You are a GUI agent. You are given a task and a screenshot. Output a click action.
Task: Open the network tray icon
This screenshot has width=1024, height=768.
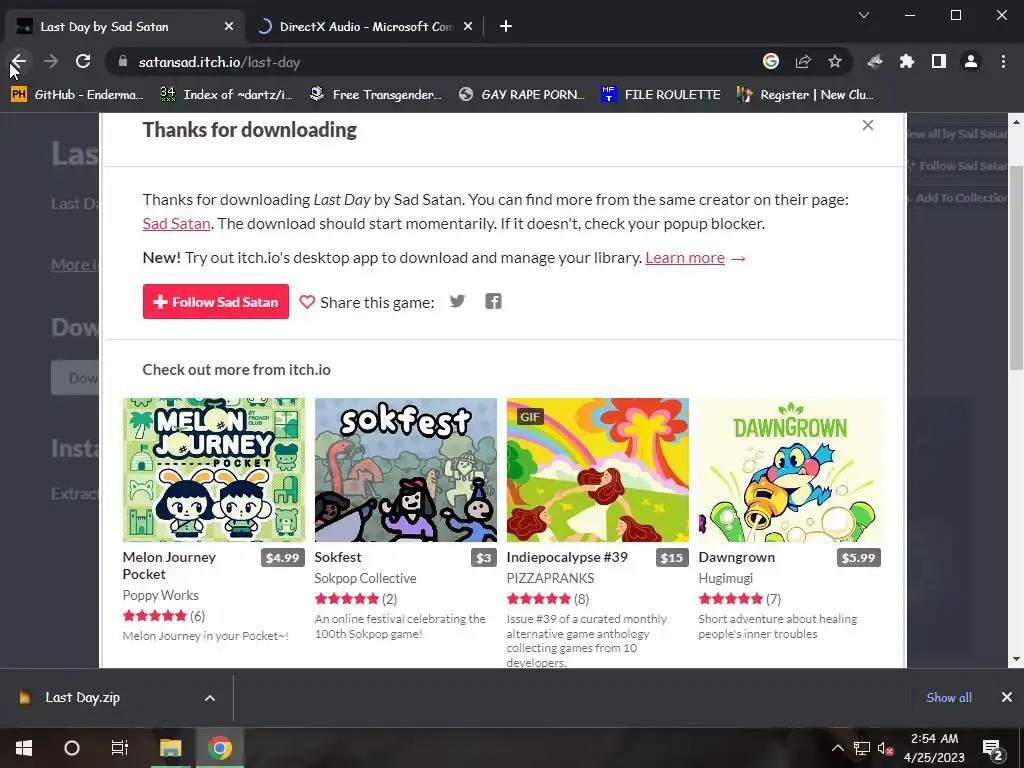tap(861, 748)
